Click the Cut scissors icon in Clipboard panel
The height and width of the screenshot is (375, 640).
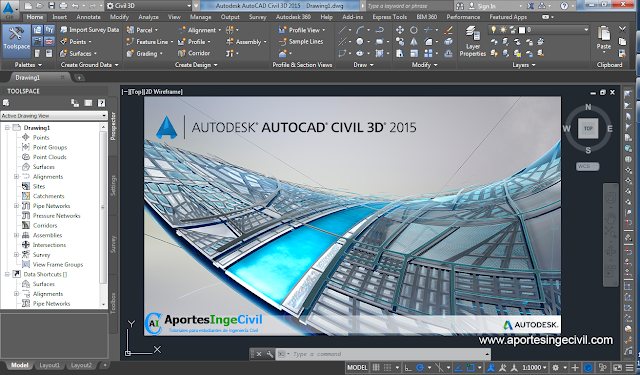(x=622, y=29)
